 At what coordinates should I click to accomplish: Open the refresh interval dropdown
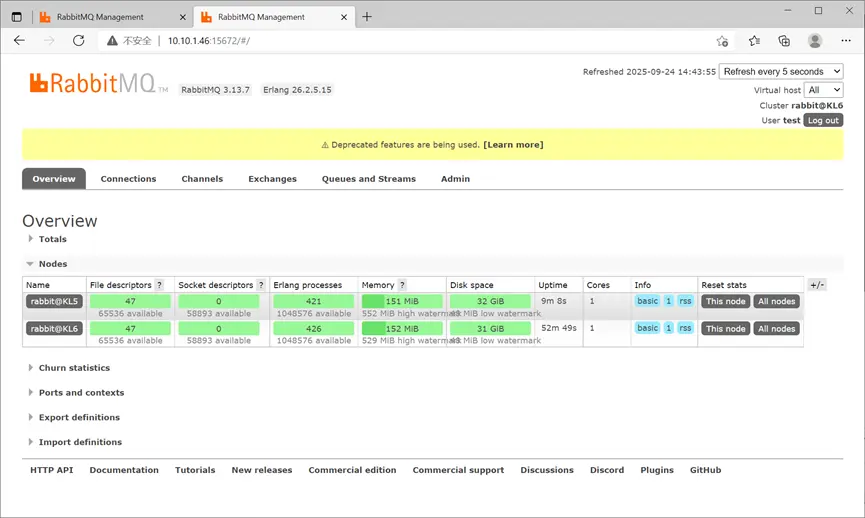(x=781, y=72)
